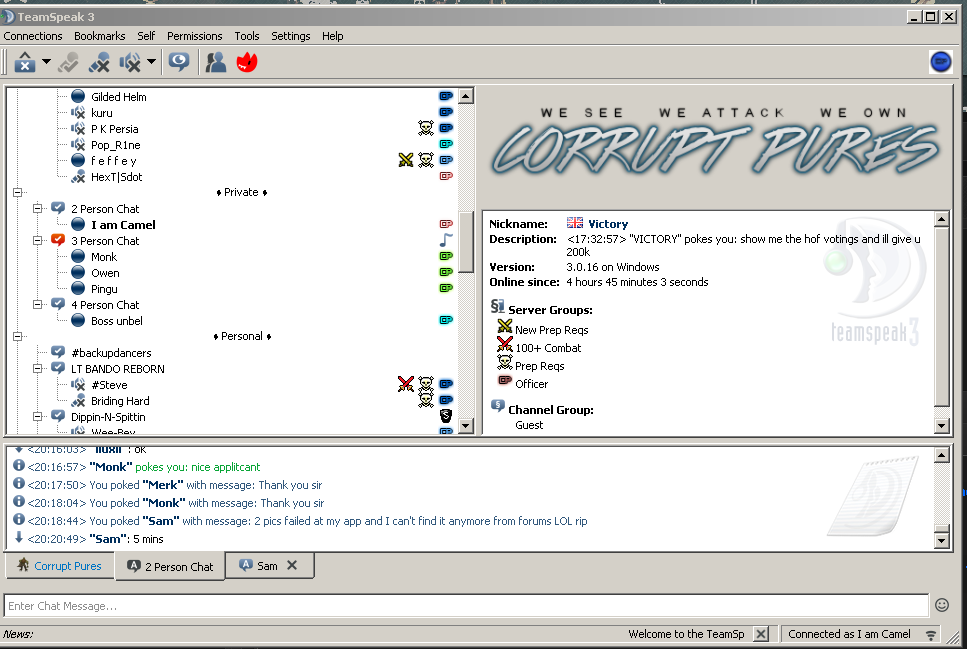Click crossed swords badge on feffey row
The height and width of the screenshot is (649, 967).
click(406, 160)
